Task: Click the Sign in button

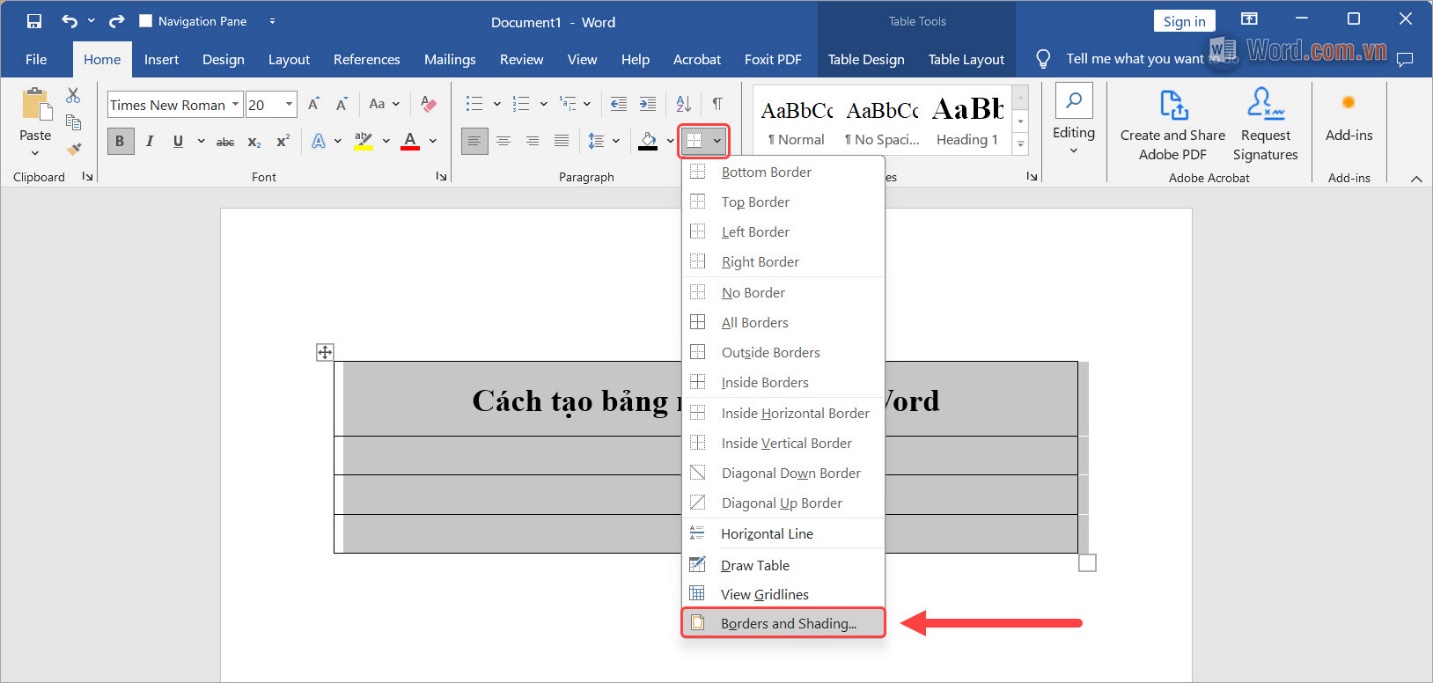Action: pos(1184,20)
